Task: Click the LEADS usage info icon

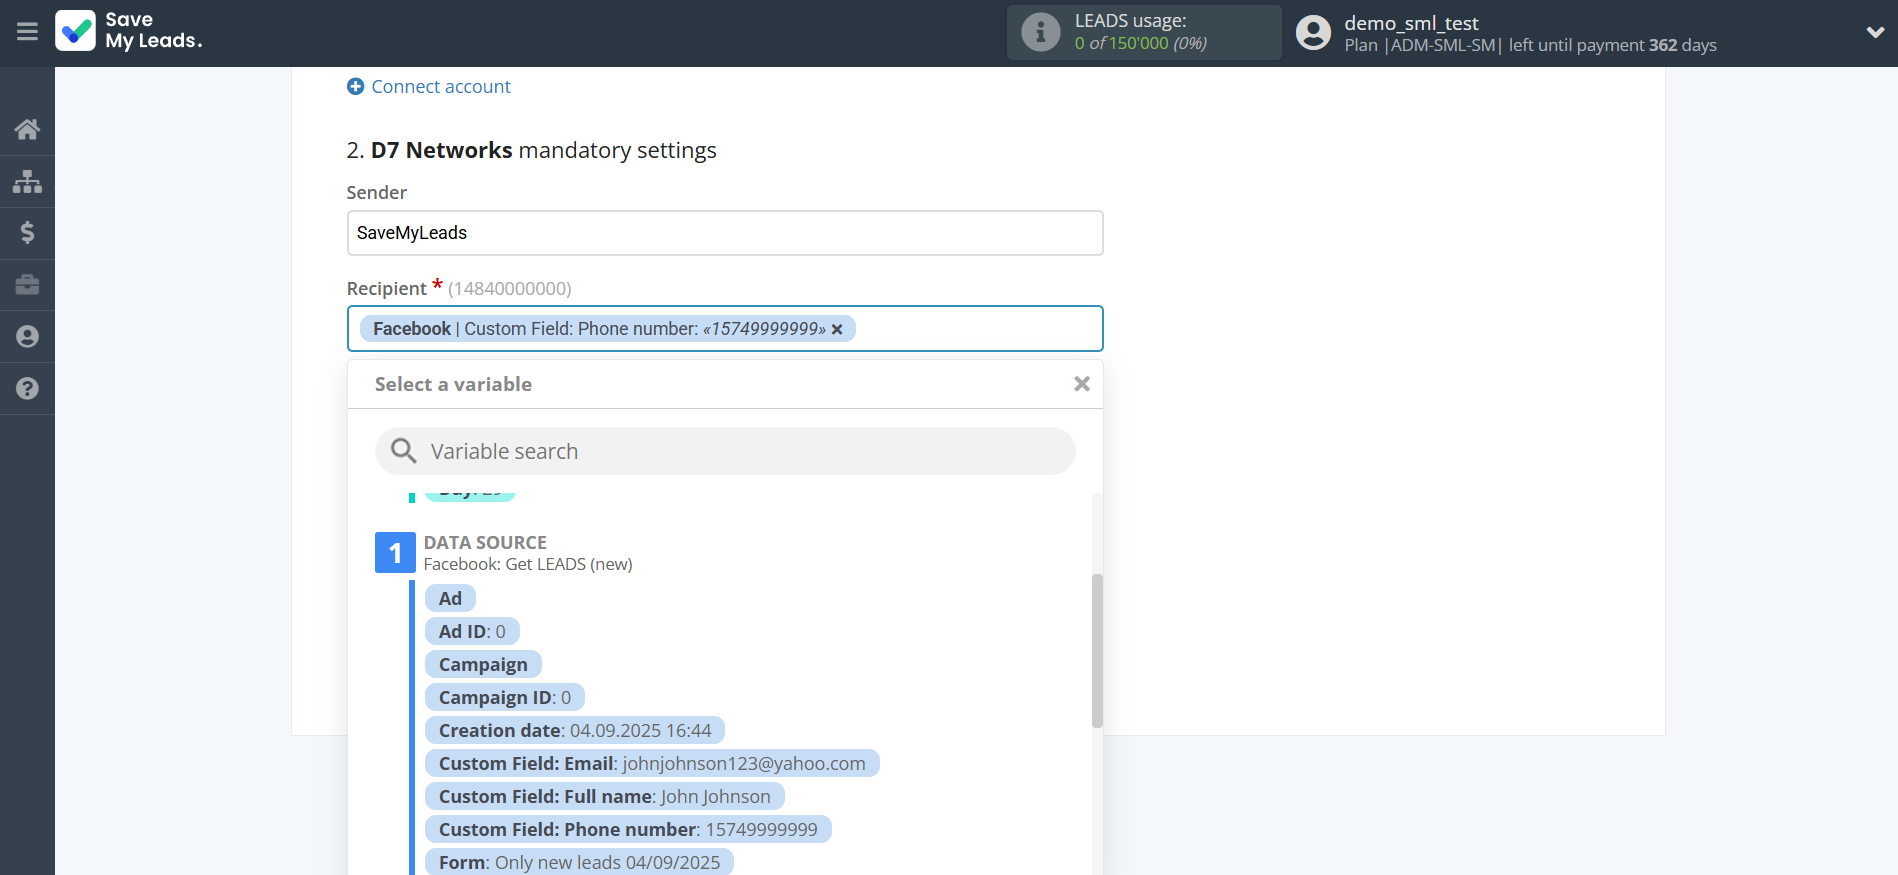Action: [x=1040, y=32]
